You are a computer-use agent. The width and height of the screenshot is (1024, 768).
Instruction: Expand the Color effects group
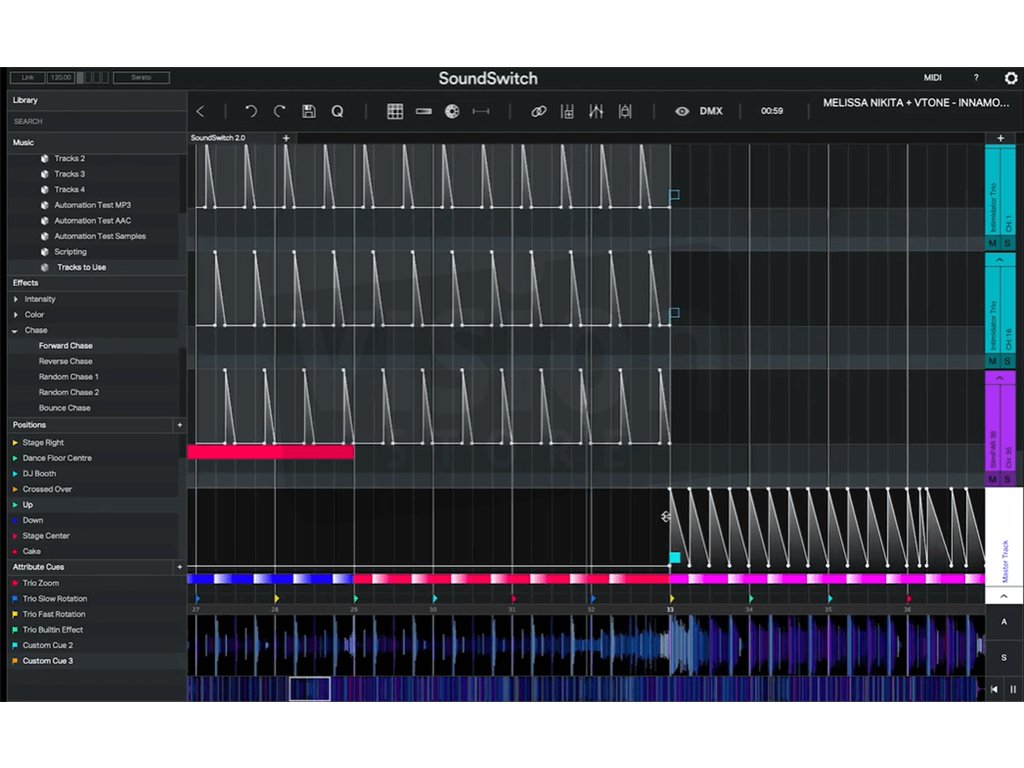click(16, 315)
